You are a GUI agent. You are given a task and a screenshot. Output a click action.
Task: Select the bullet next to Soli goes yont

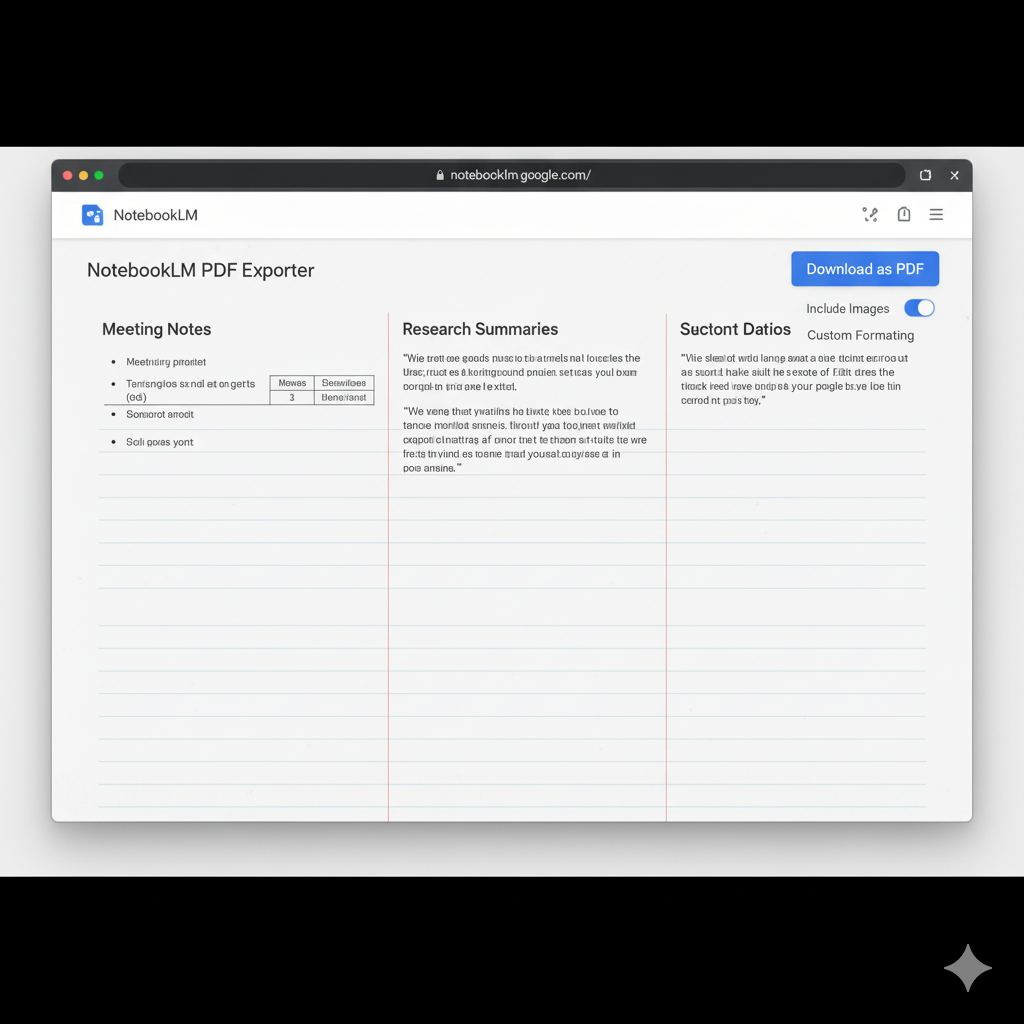tap(111, 441)
